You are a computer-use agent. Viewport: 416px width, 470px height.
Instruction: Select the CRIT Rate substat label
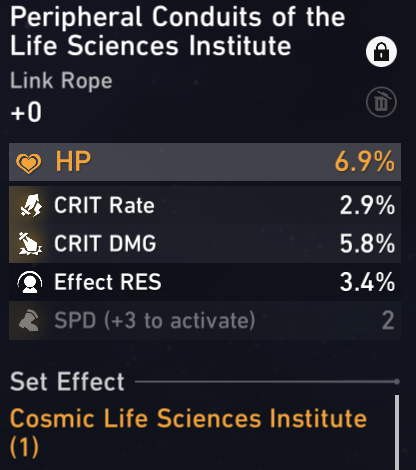(104, 205)
